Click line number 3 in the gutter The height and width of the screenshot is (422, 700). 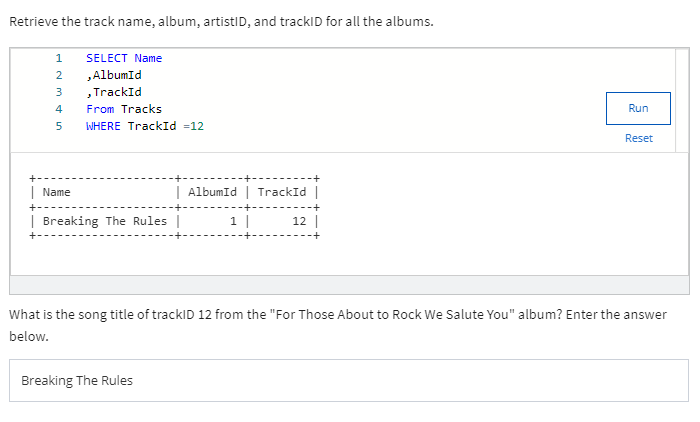pyautogui.click(x=59, y=92)
